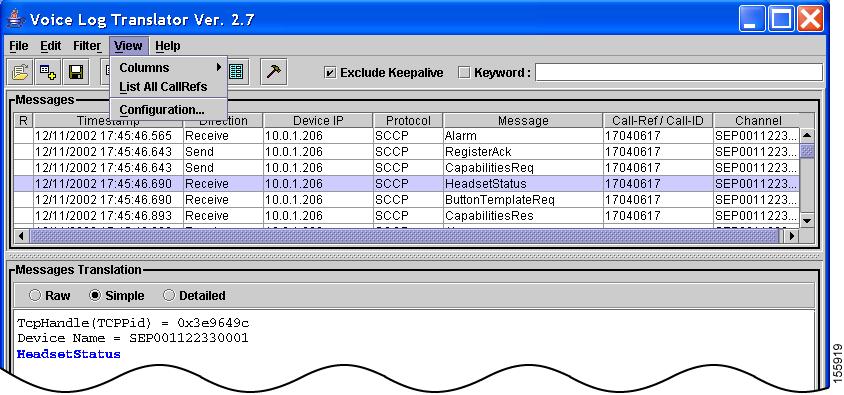This screenshot has width=844, height=395.
Task: Click SCCP protocol cell in Alarm row
Action: pyautogui.click(x=408, y=136)
